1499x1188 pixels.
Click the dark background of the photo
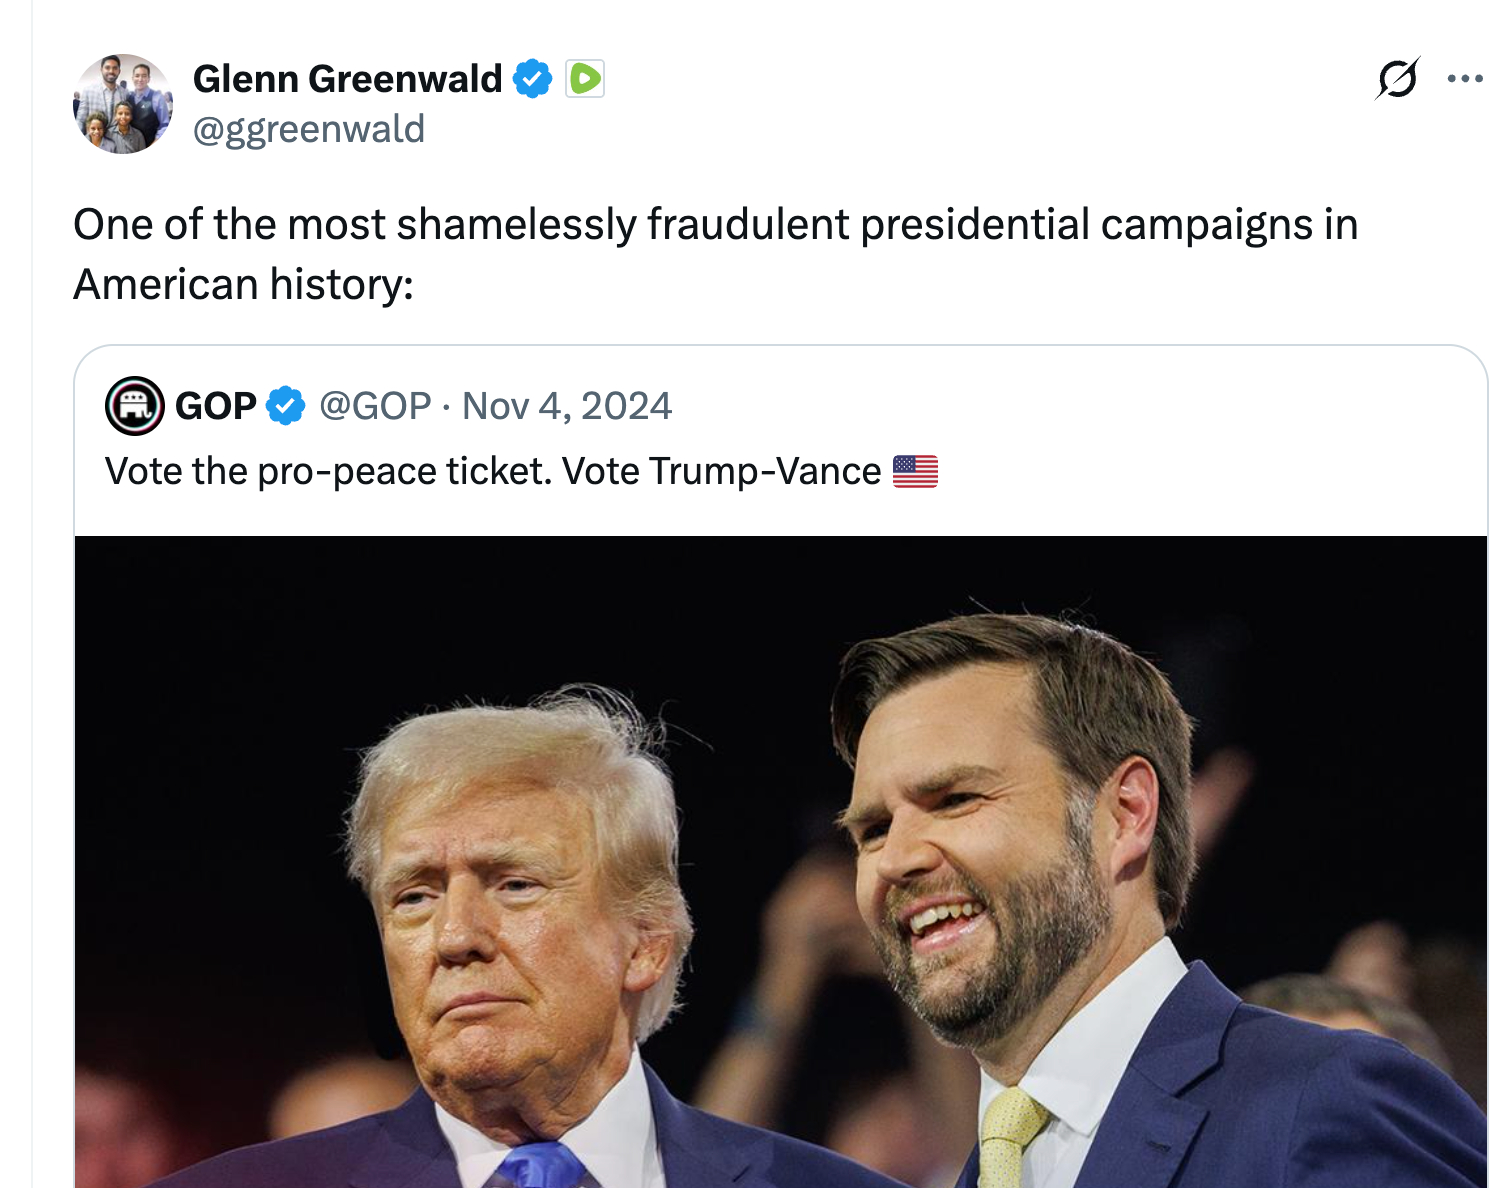[x=300, y=620]
